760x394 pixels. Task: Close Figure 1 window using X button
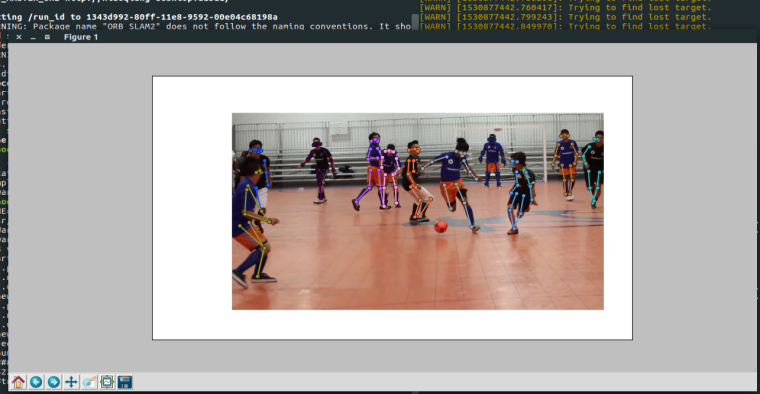coord(19,37)
